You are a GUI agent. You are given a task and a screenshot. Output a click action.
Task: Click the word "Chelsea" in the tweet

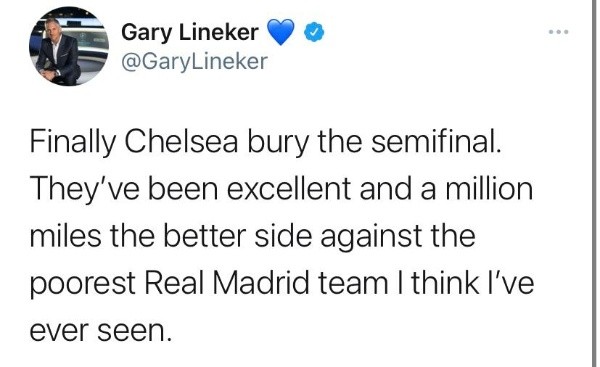click(x=181, y=142)
